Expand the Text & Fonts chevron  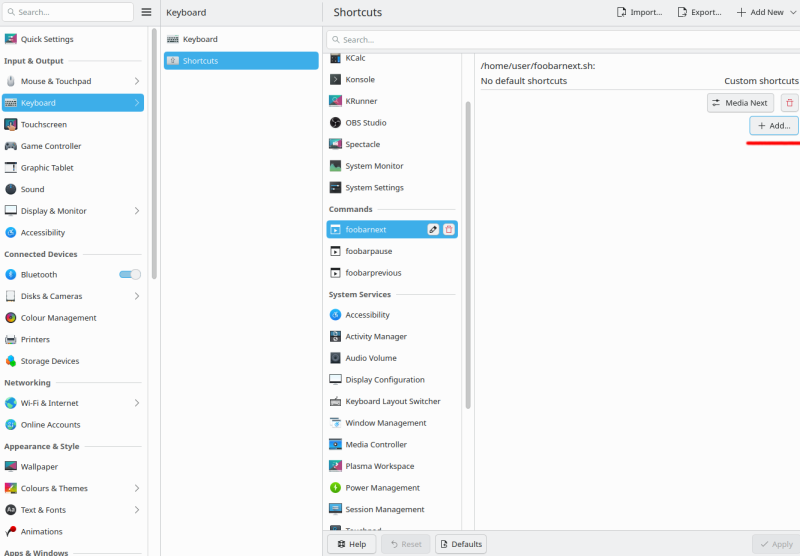click(x=137, y=510)
